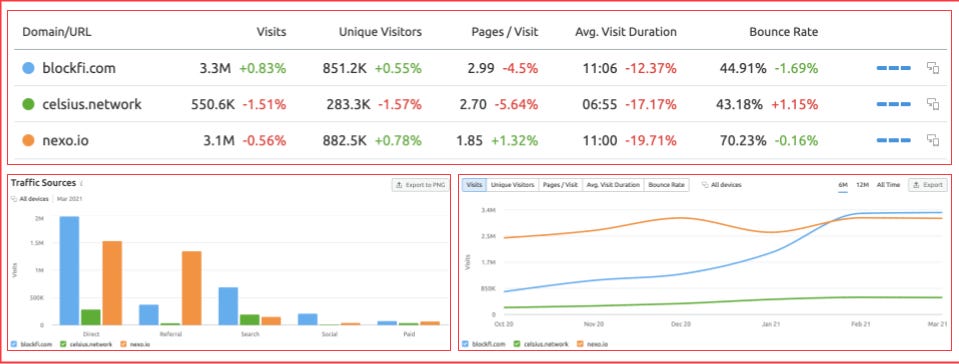Click the blue Search traffic bar
Image resolution: width=959 pixels, height=364 pixels.
click(x=228, y=306)
